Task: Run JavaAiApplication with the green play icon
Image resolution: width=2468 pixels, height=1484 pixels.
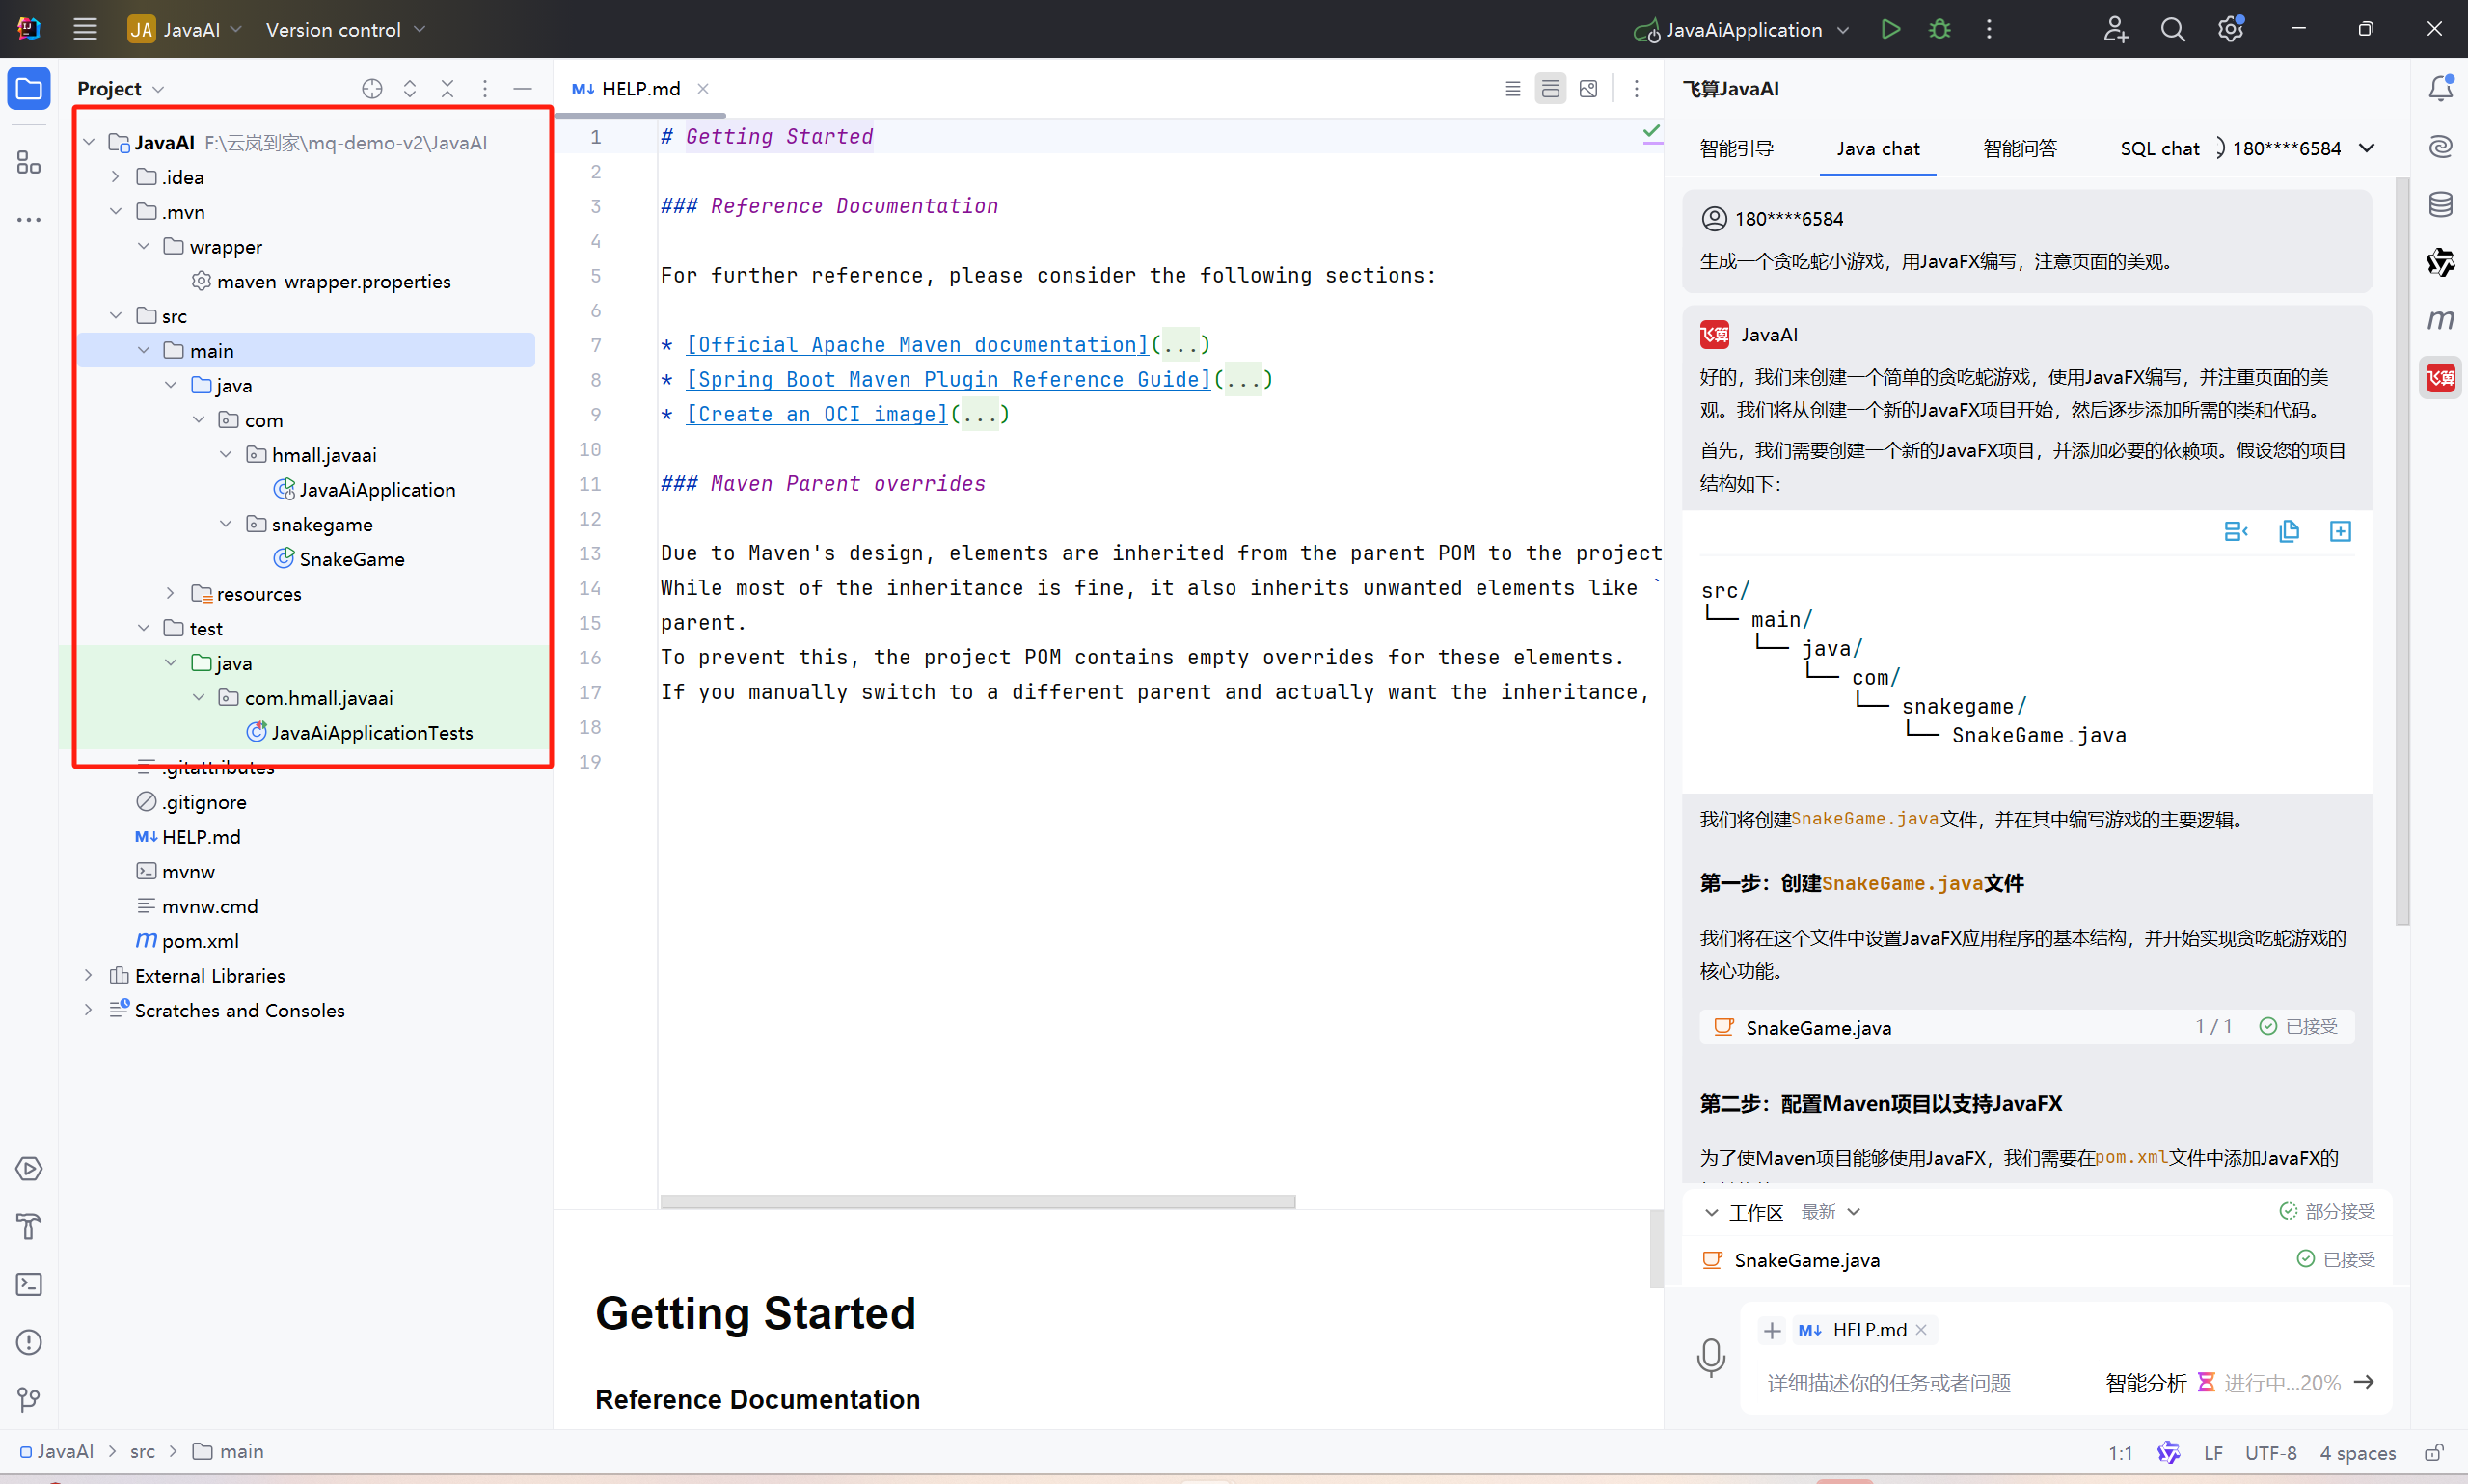Action: [x=1889, y=29]
